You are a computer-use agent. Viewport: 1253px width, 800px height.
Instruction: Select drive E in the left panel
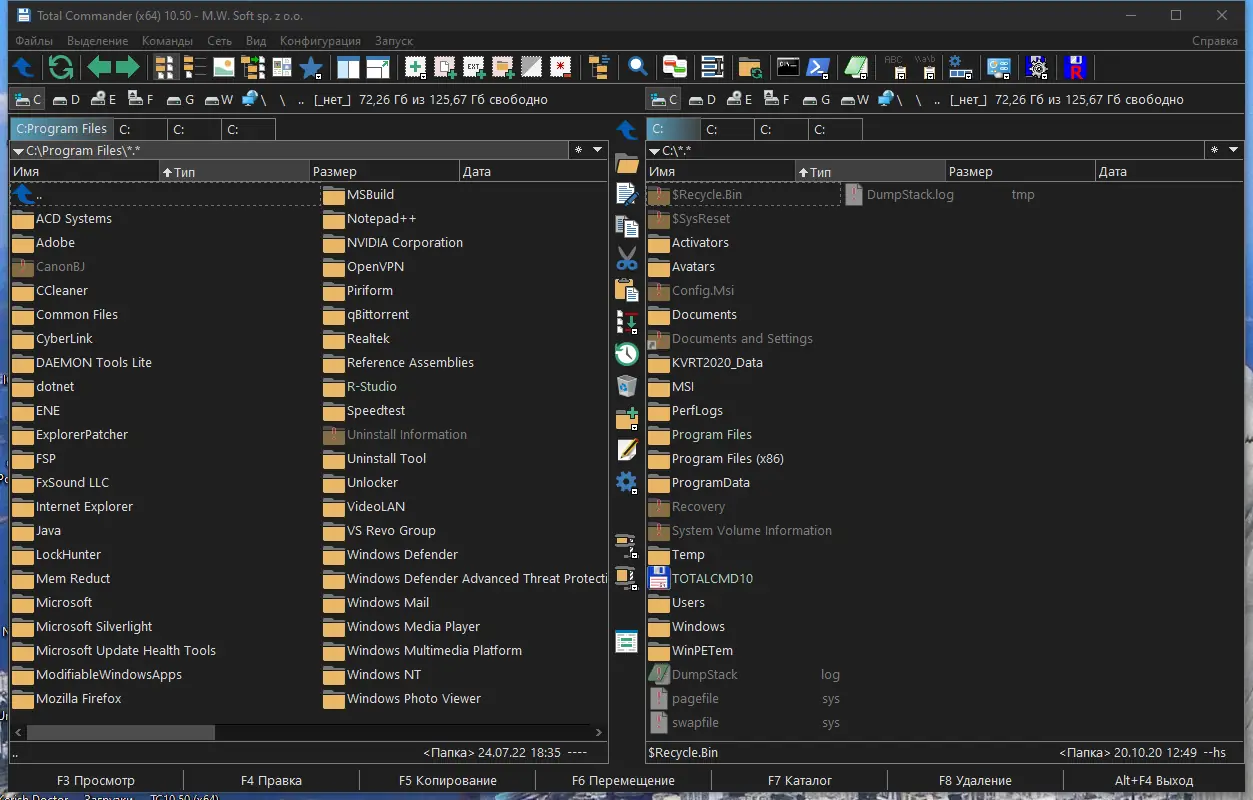click(x=103, y=99)
